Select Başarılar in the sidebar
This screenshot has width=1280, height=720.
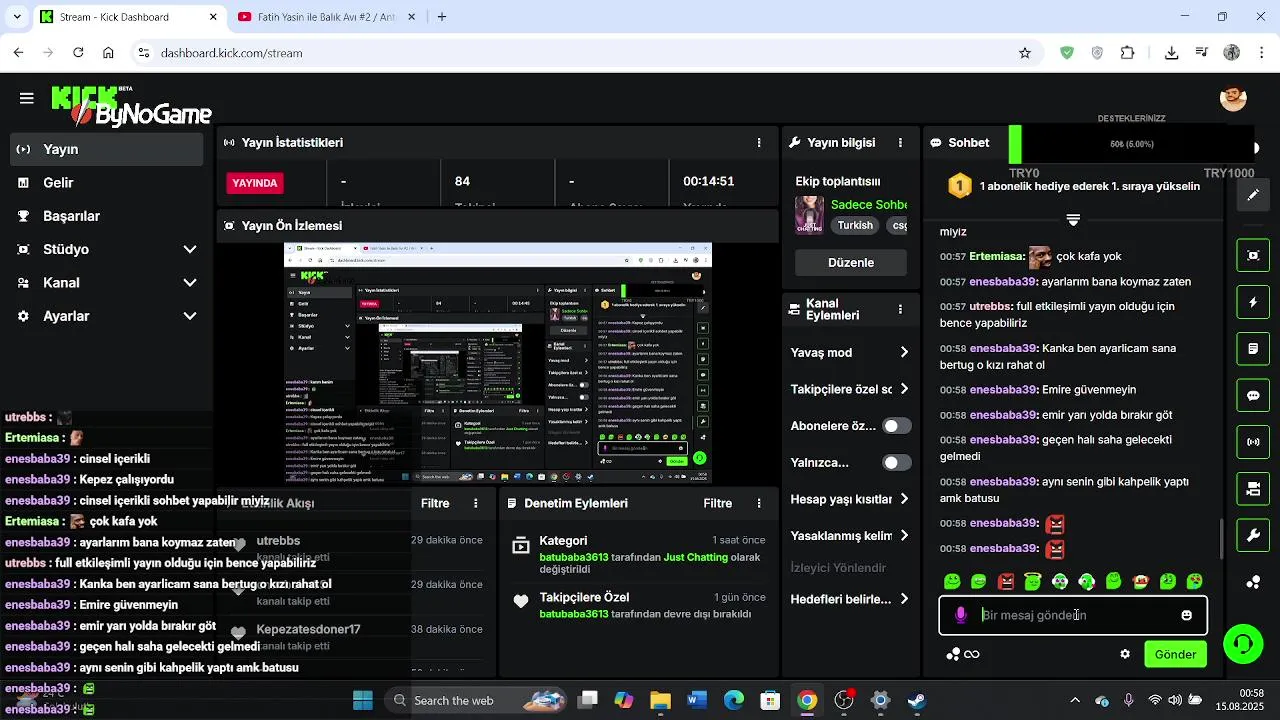(x=107, y=216)
